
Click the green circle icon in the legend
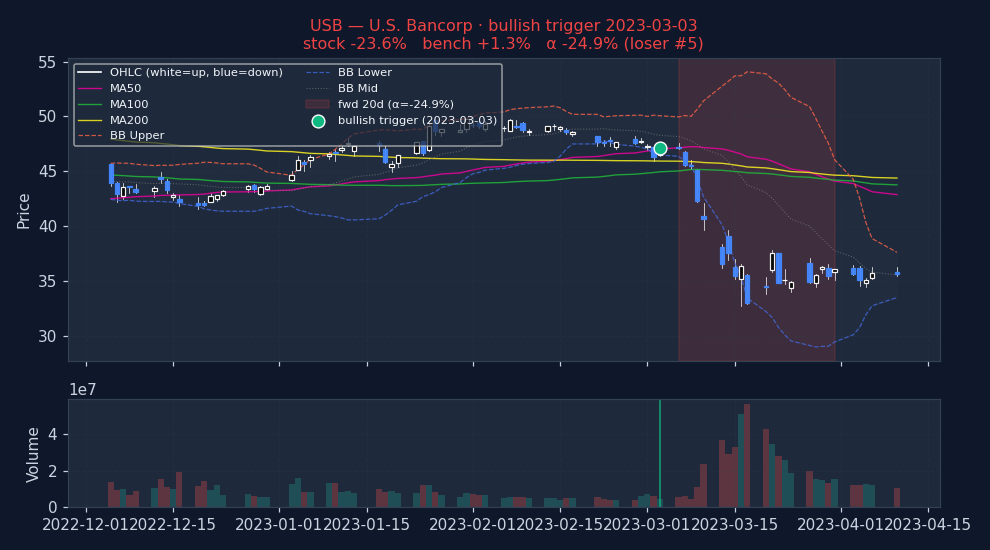coord(318,121)
